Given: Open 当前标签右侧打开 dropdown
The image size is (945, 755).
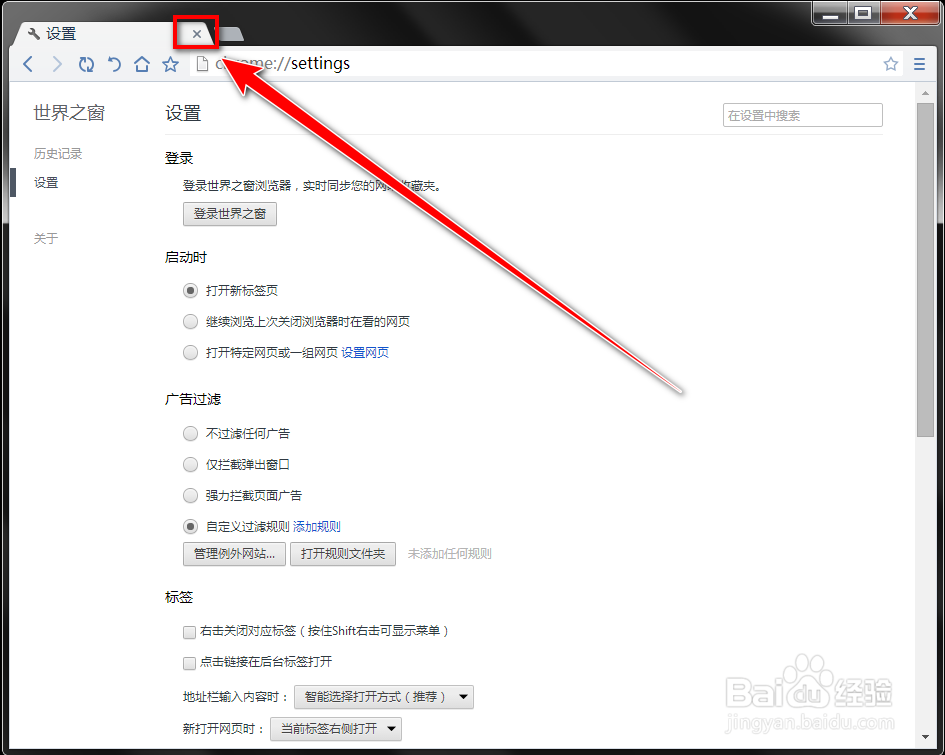Looking at the screenshot, I should (x=336, y=729).
